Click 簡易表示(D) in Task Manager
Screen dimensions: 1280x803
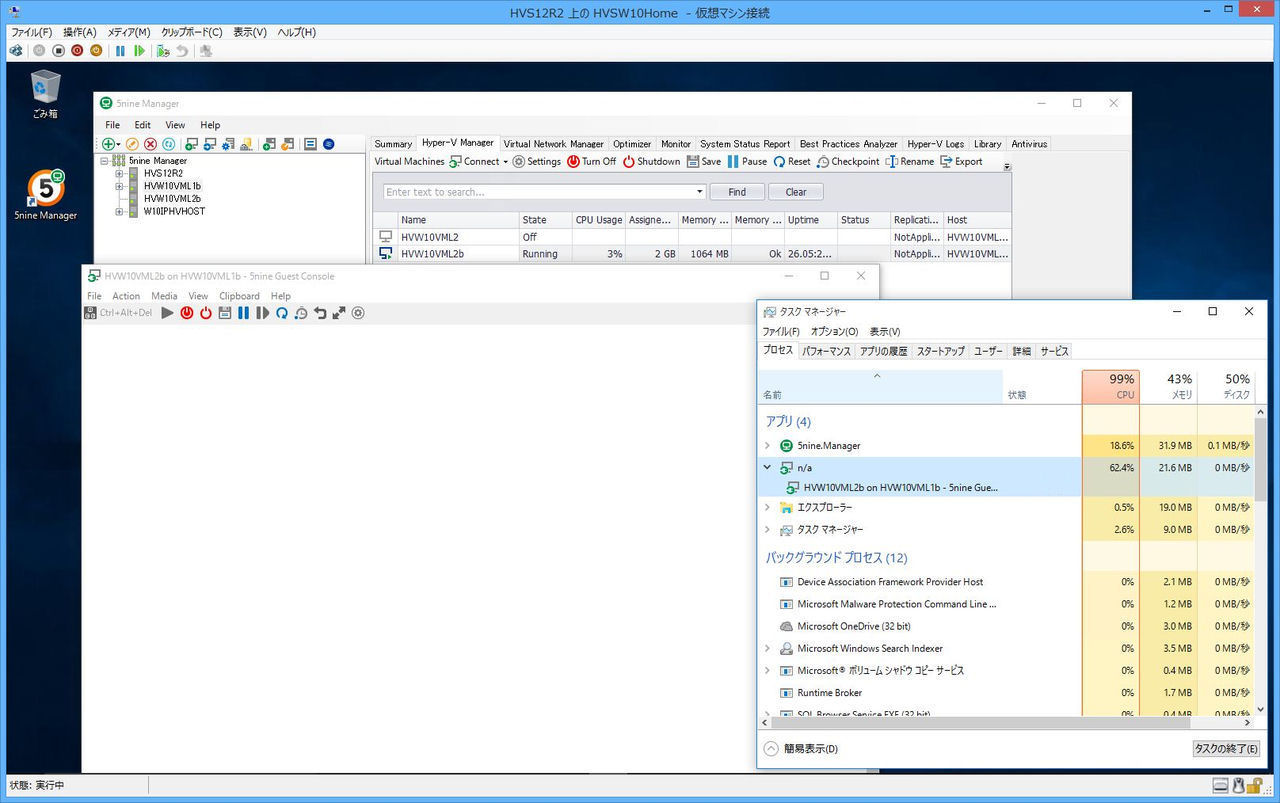pos(801,748)
